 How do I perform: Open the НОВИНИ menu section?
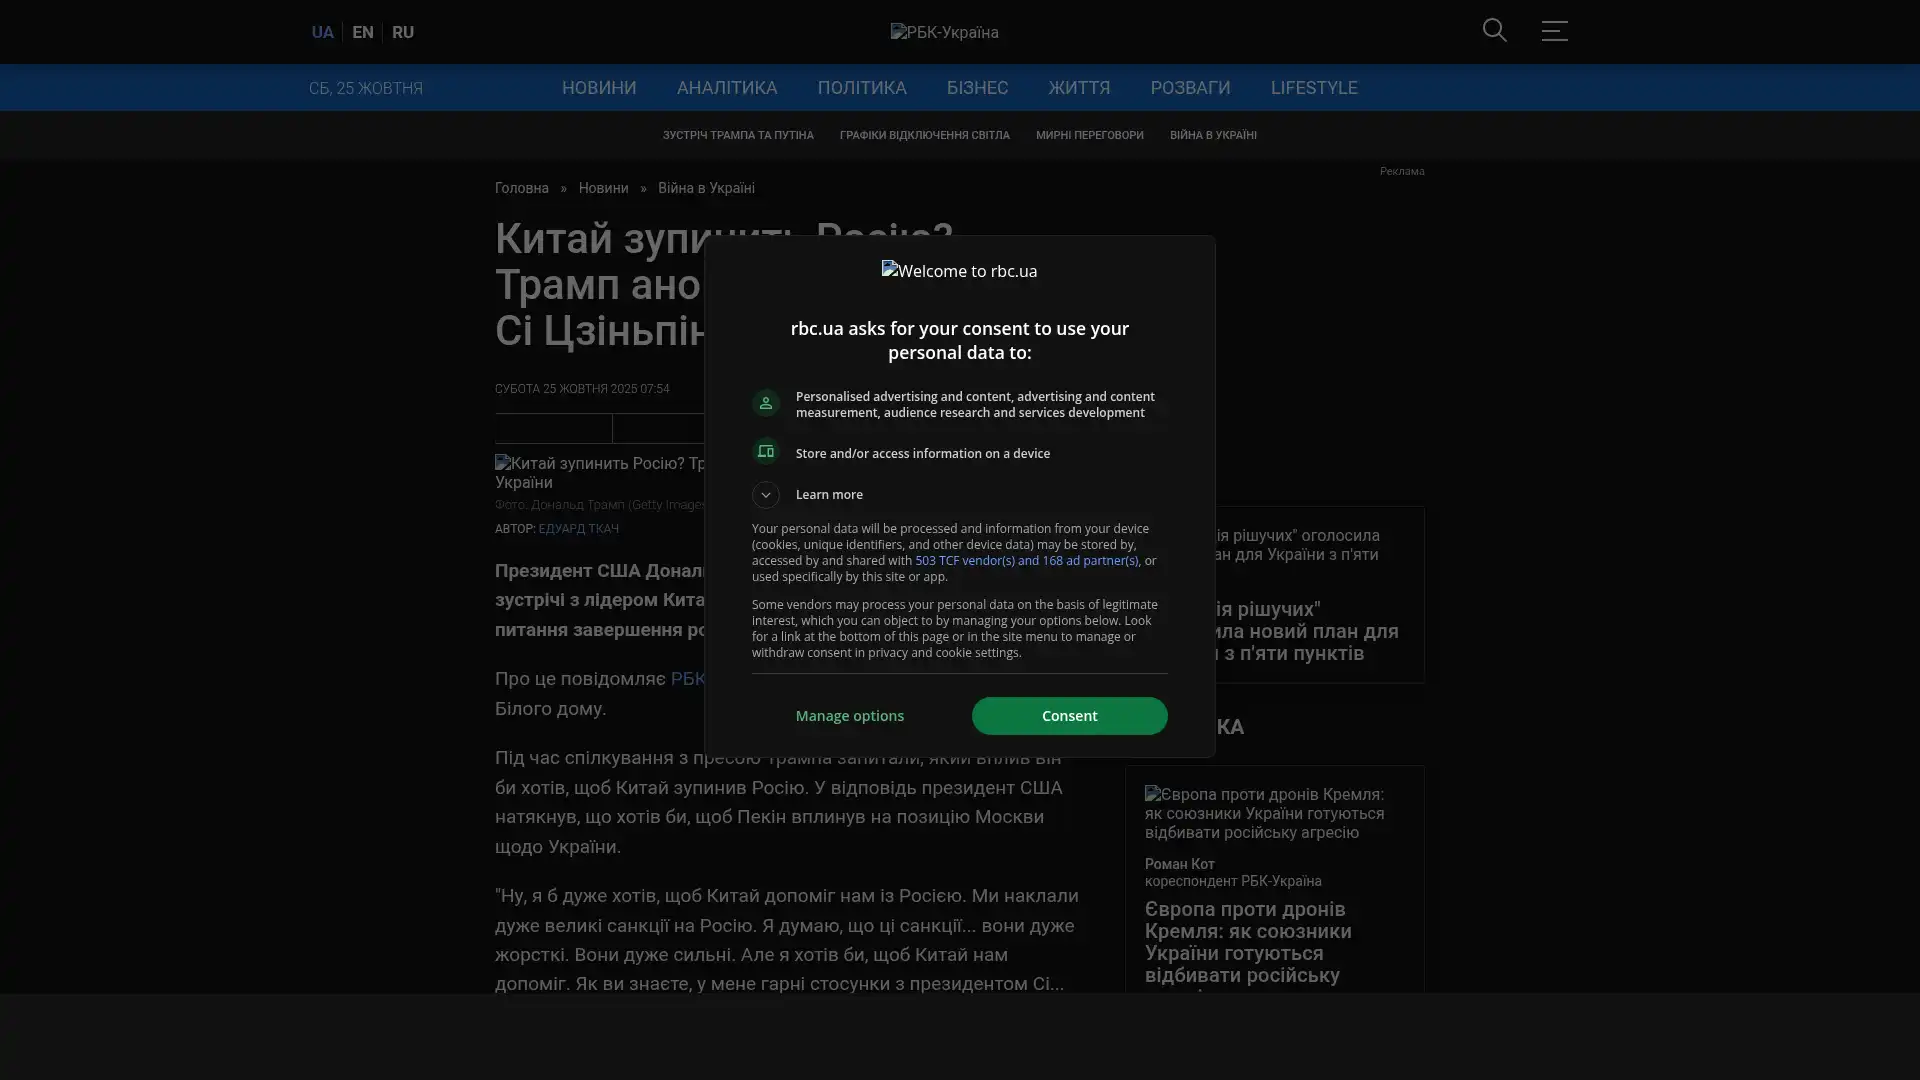(x=598, y=88)
